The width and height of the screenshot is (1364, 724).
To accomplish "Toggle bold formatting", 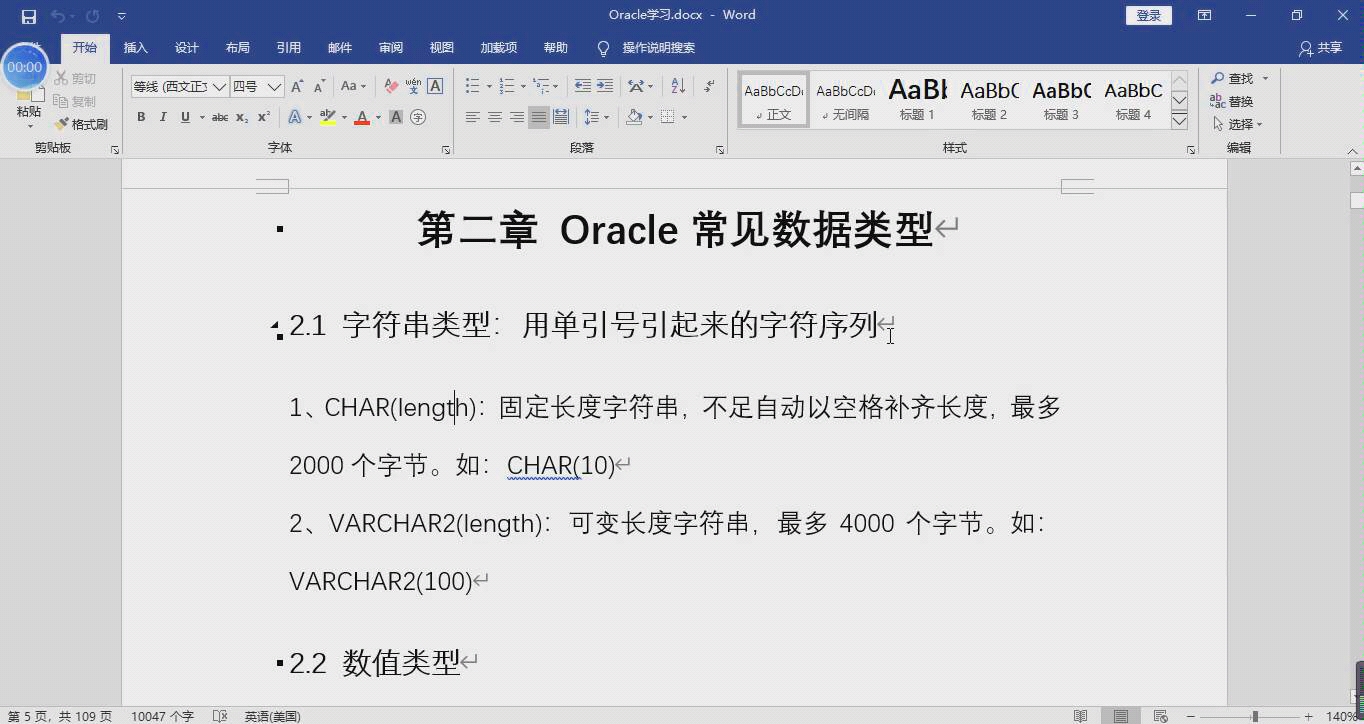I will 141,117.
